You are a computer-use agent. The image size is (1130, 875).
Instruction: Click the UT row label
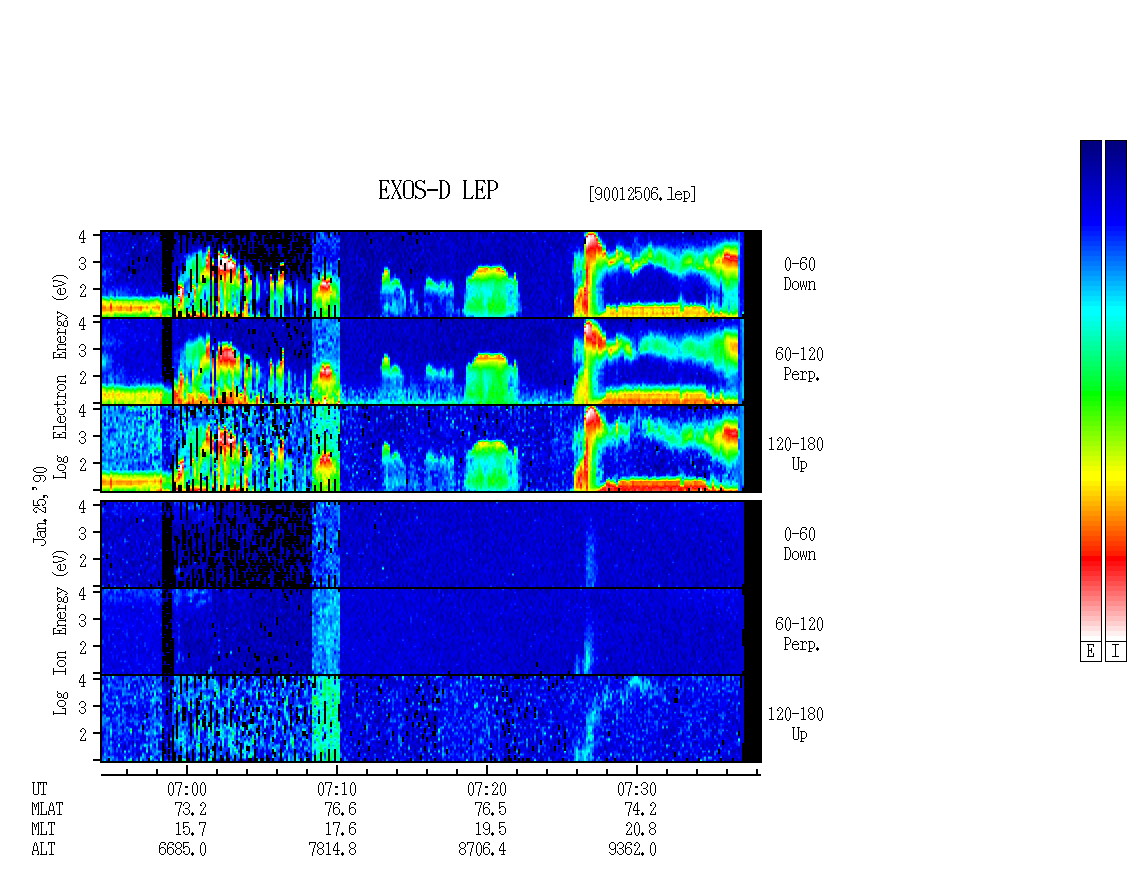coord(39,789)
